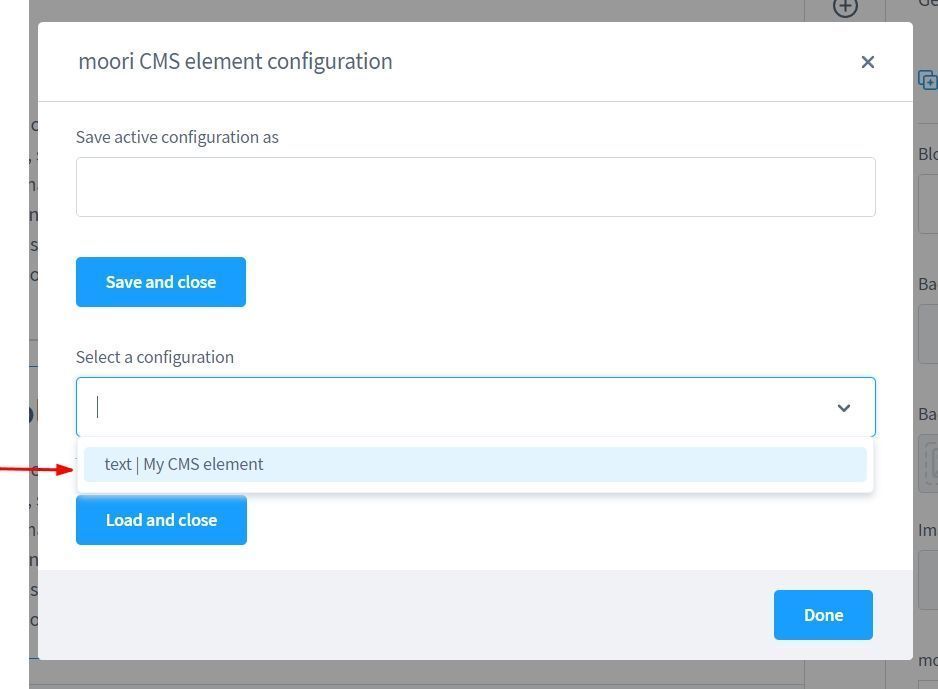This screenshot has width=938, height=689.
Task: Click the first sidebar 'Ba' input box
Action: click(927, 334)
